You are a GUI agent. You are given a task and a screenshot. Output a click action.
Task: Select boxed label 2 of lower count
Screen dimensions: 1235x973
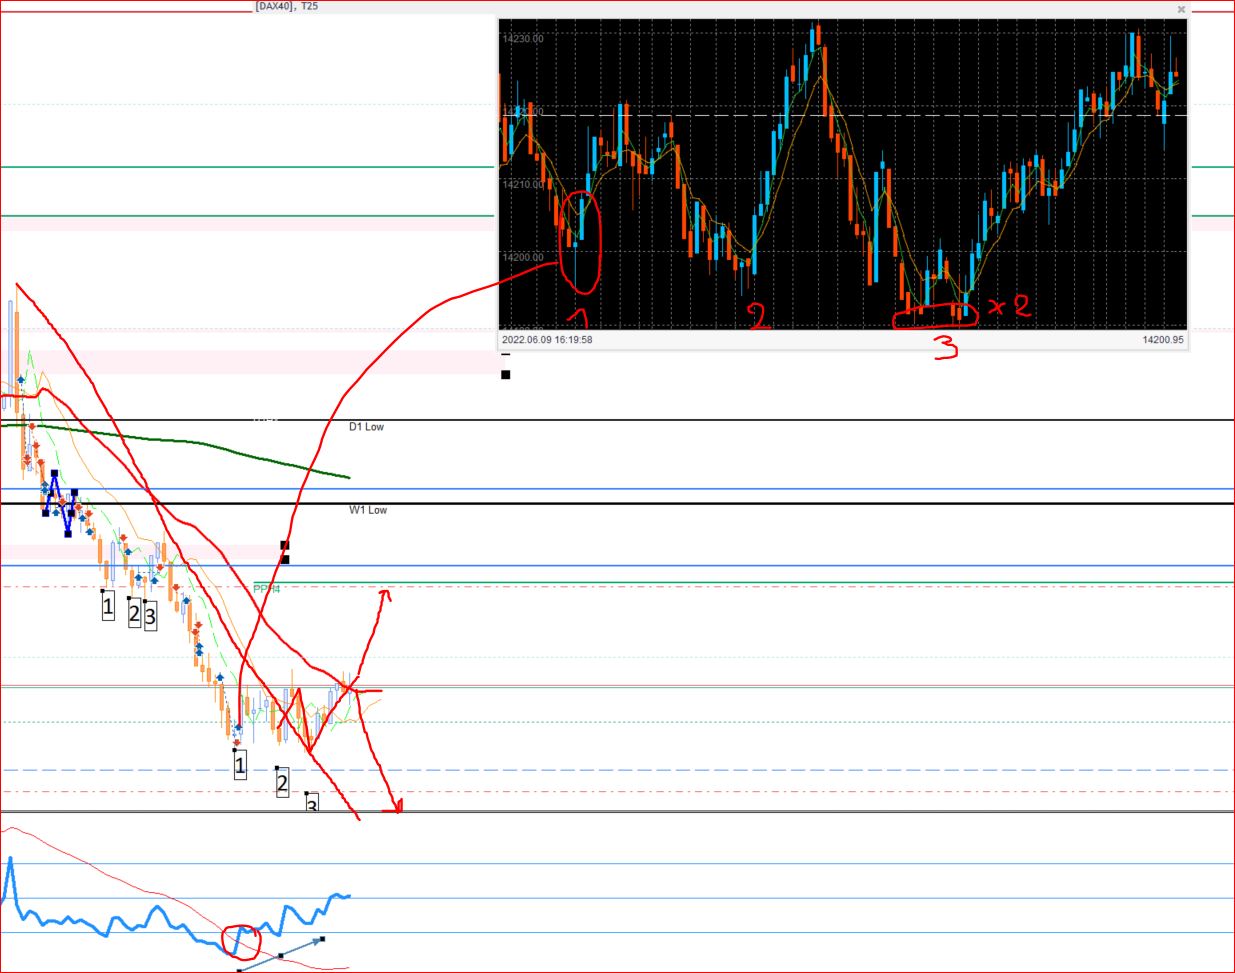[x=282, y=784]
